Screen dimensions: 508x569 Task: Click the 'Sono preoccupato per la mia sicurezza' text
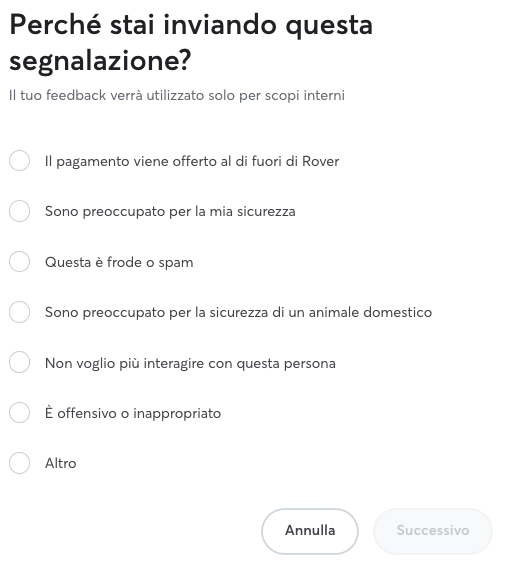170,212
